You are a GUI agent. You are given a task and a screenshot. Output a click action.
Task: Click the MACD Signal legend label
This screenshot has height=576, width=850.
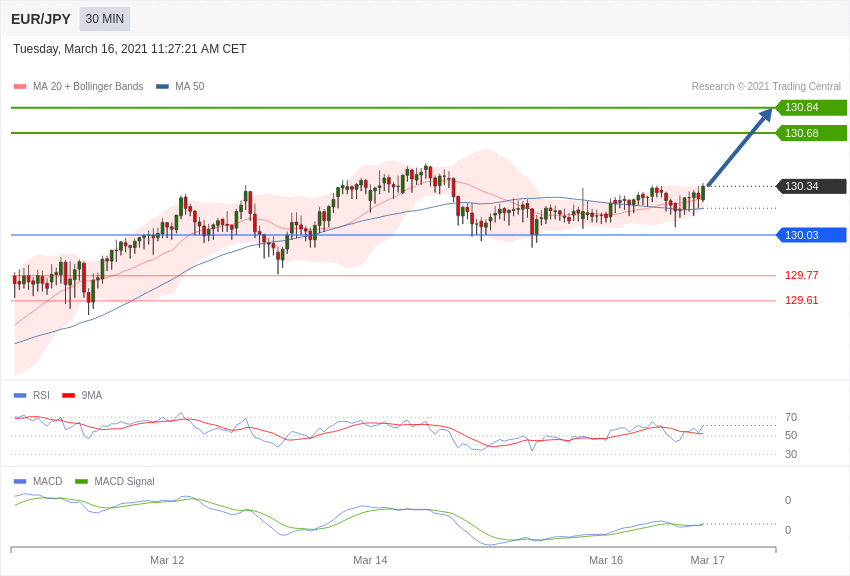click(124, 481)
